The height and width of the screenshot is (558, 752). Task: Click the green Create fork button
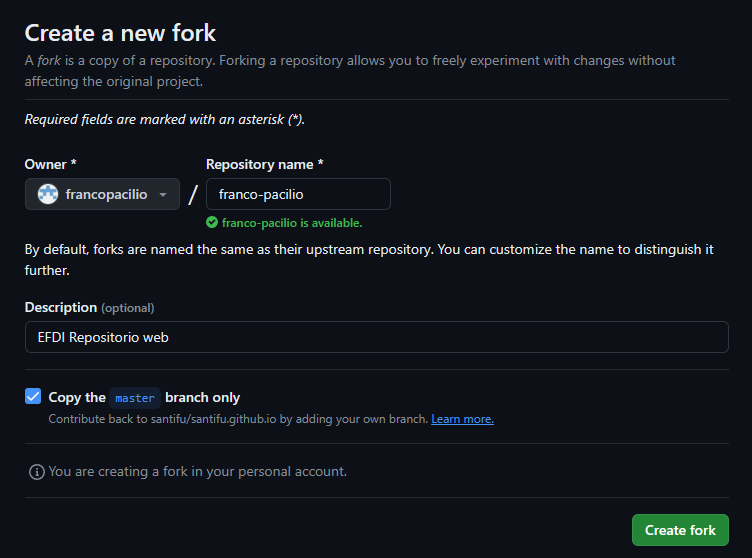[680, 530]
